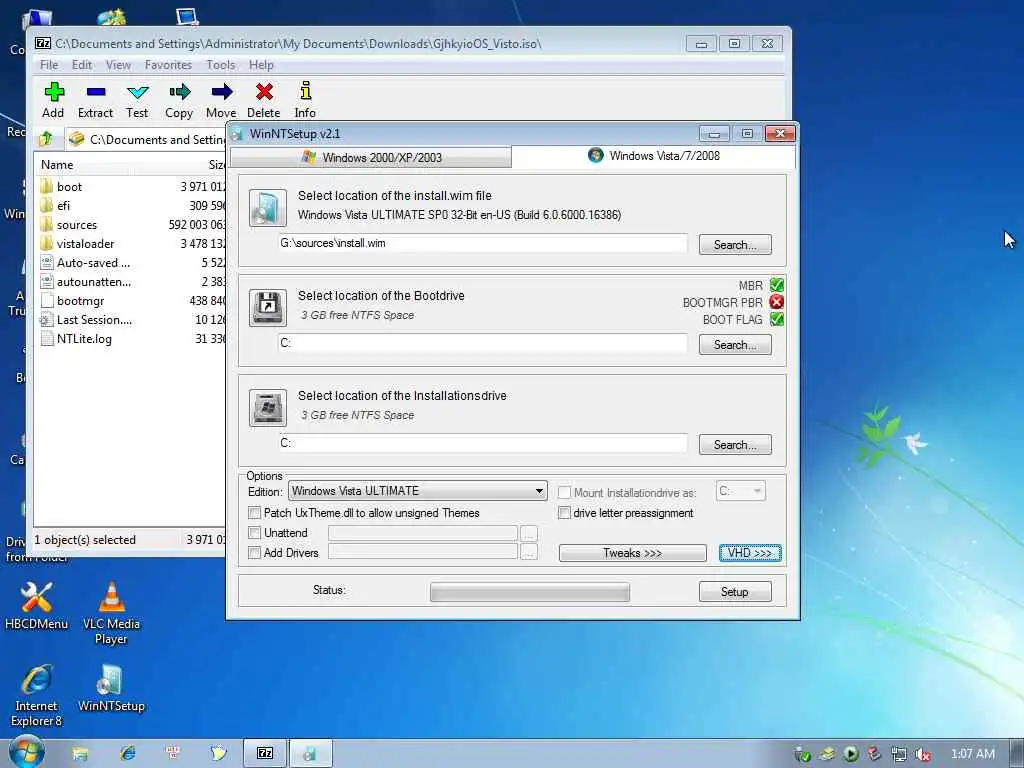Image resolution: width=1024 pixels, height=768 pixels.
Task: Click the 7-Zip Add toolbar icon
Action: pyautogui.click(x=54, y=92)
